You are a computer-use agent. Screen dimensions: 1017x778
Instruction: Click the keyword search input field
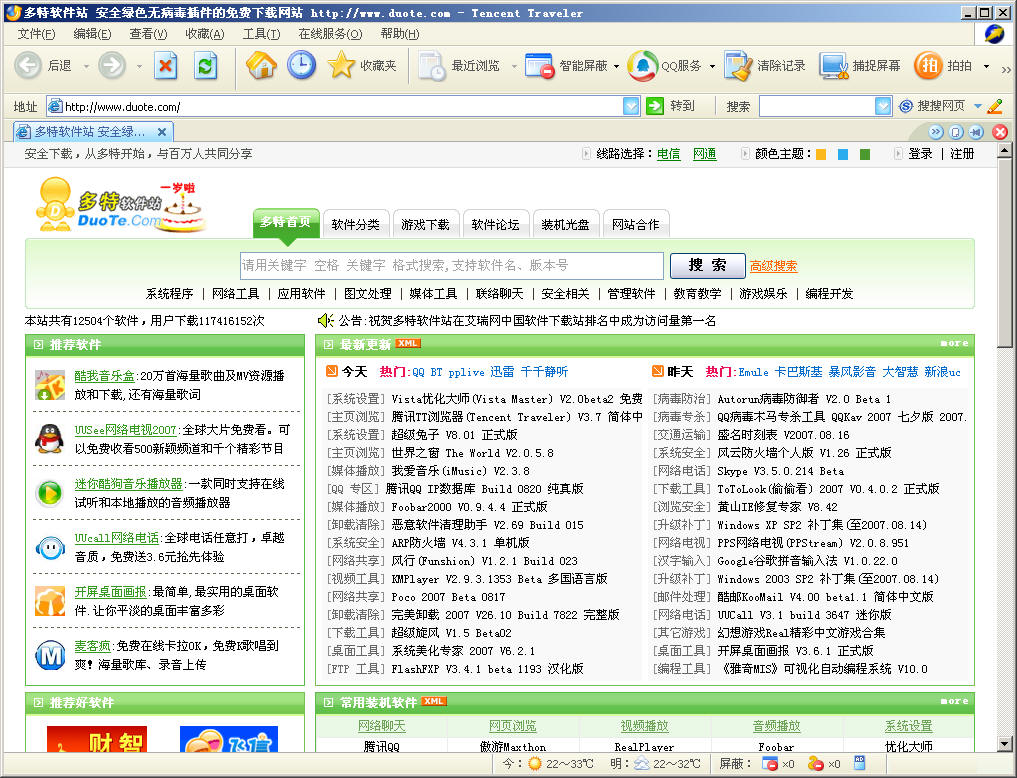pos(451,265)
